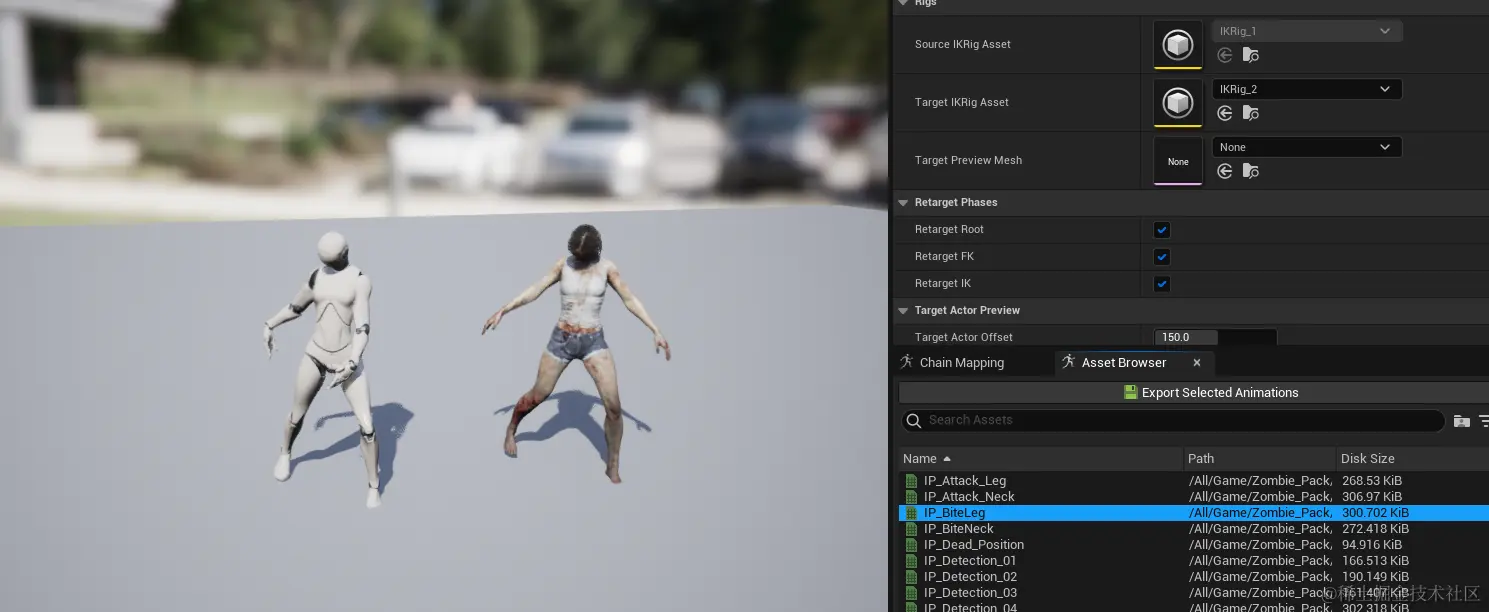Click the magnifier icon in Search Assets
The width and height of the screenshot is (1489, 612).
[x=914, y=420]
